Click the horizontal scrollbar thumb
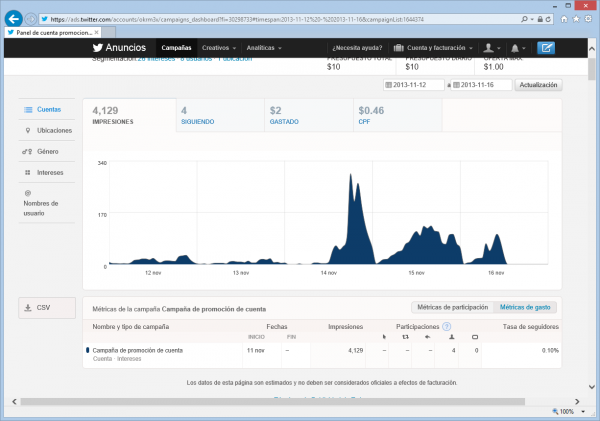The width and height of the screenshot is (600, 421). point(272,401)
